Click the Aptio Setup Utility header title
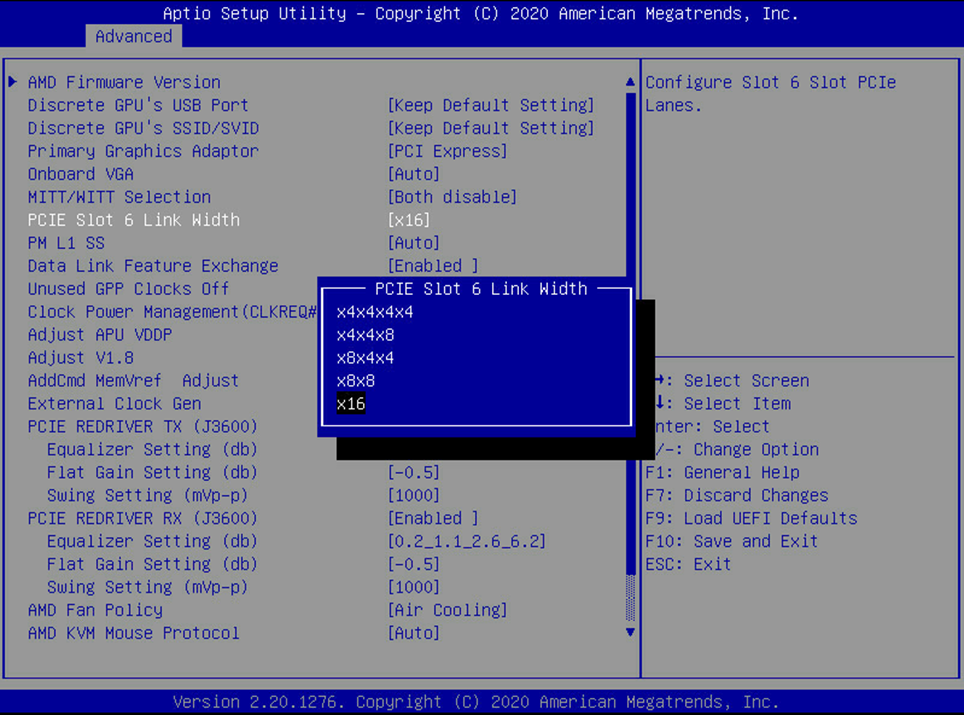 (480, 13)
